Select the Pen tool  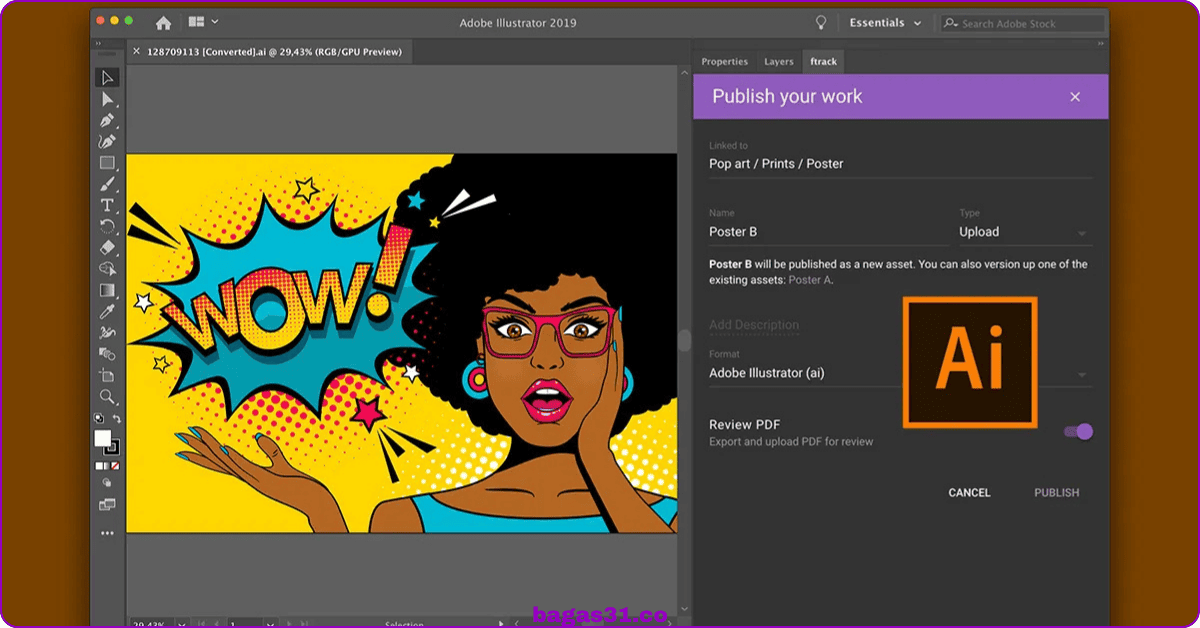pos(107,120)
